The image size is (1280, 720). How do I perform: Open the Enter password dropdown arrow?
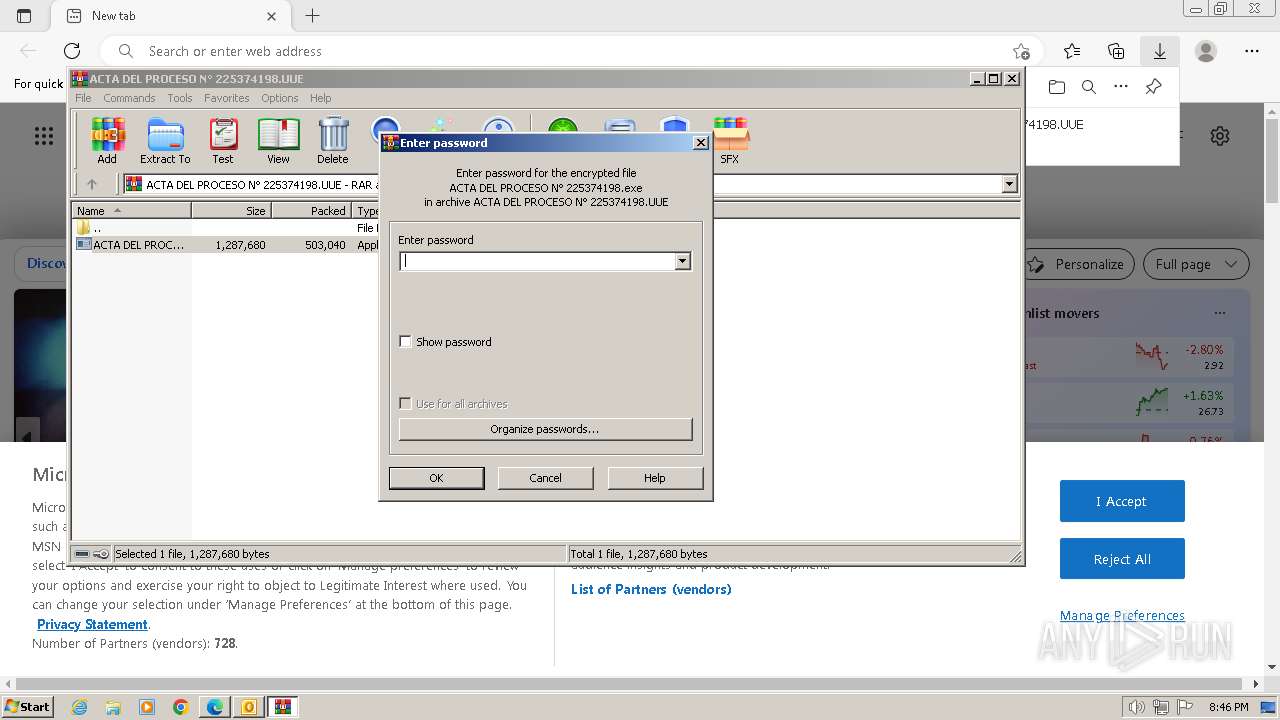click(682, 261)
